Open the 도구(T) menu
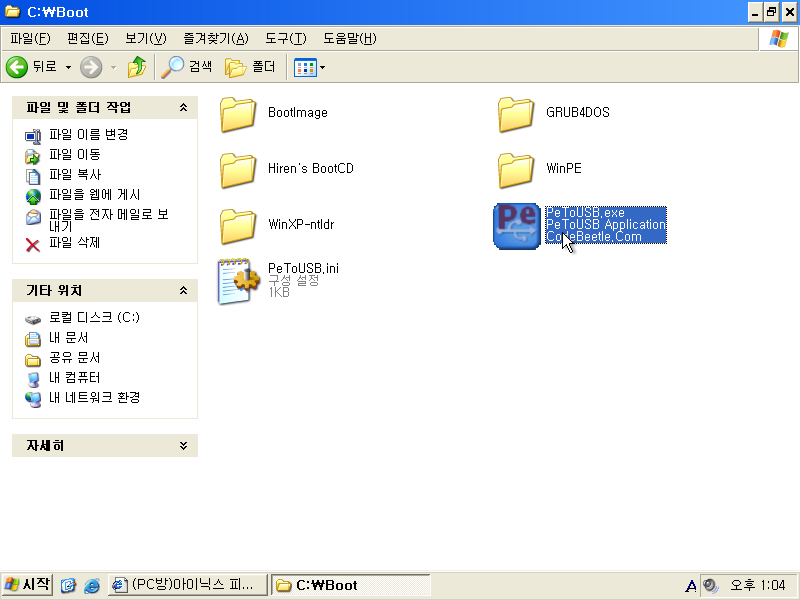This screenshot has height=600, width=800. point(286,38)
